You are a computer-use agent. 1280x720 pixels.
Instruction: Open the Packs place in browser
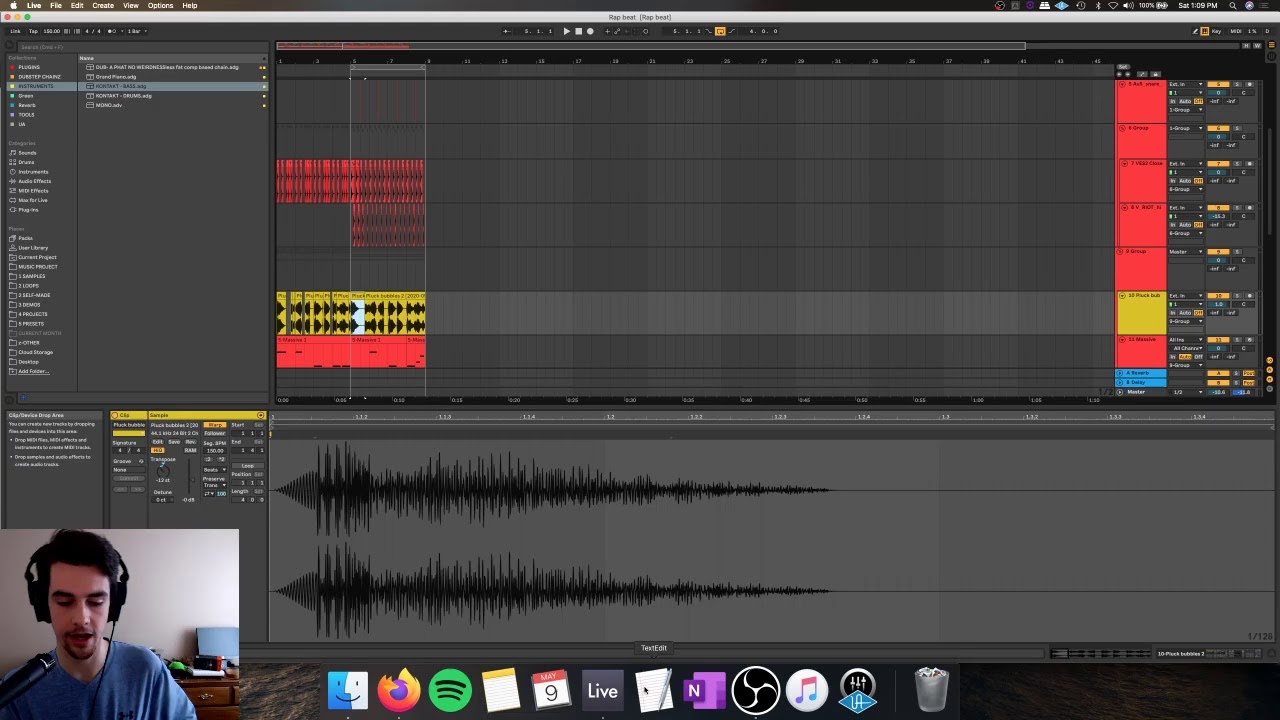pos(25,238)
